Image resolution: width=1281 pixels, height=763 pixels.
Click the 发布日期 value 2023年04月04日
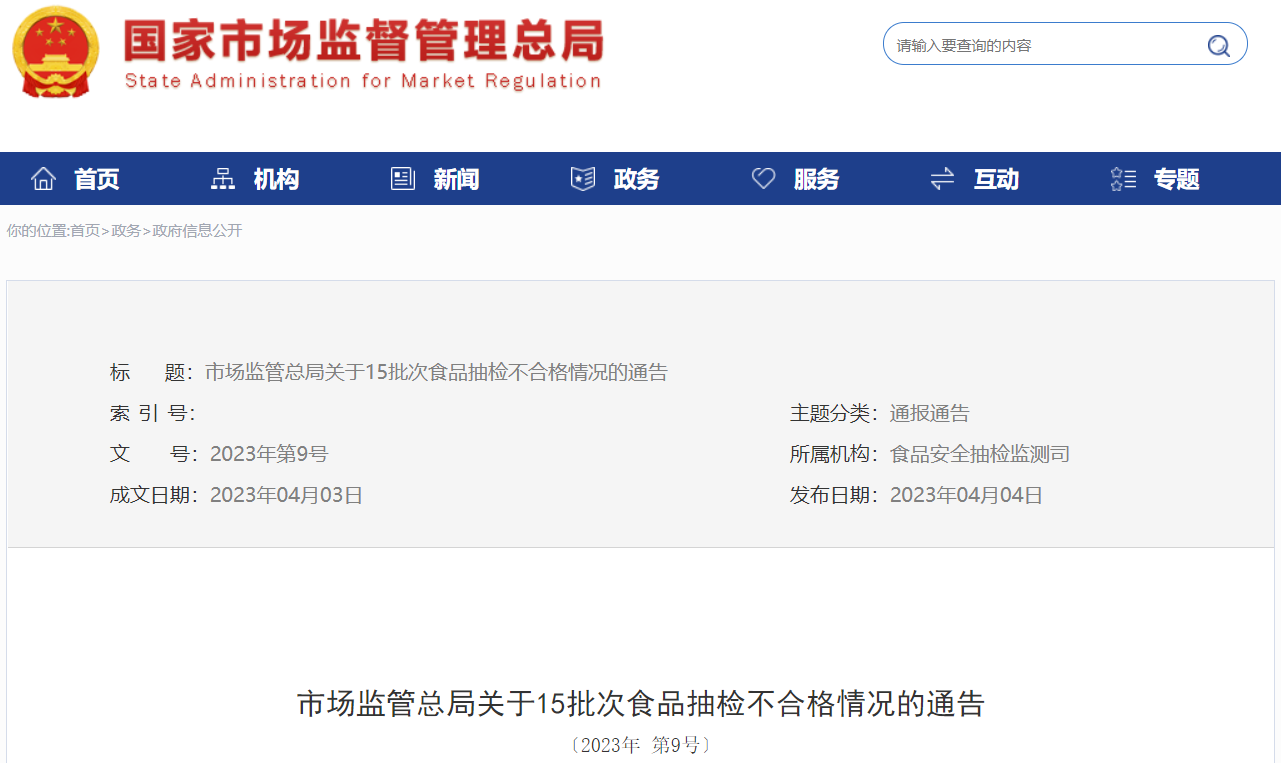(x=966, y=495)
